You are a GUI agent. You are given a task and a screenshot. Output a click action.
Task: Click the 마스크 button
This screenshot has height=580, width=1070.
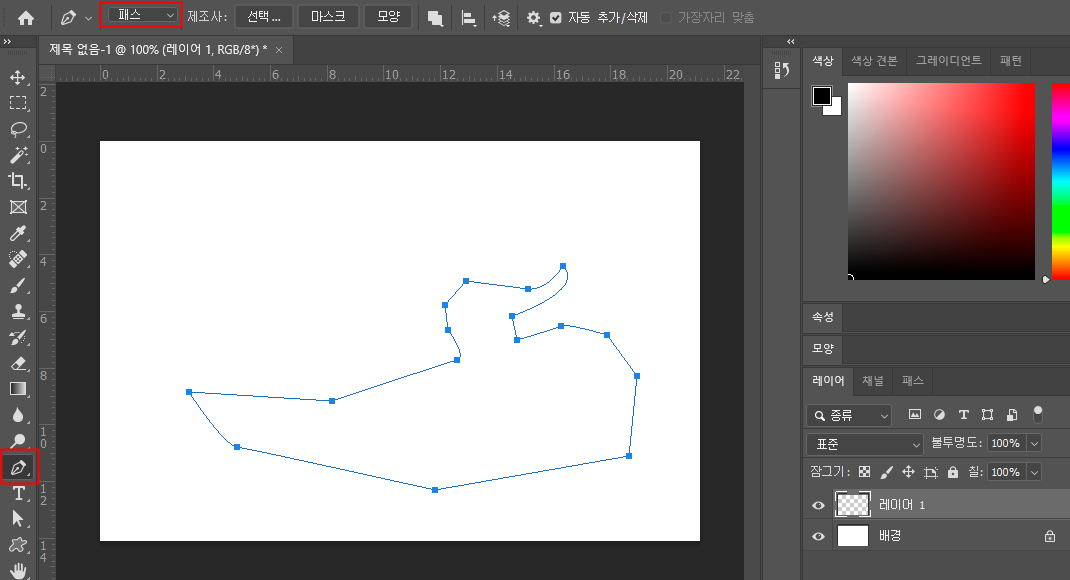click(x=328, y=17)
